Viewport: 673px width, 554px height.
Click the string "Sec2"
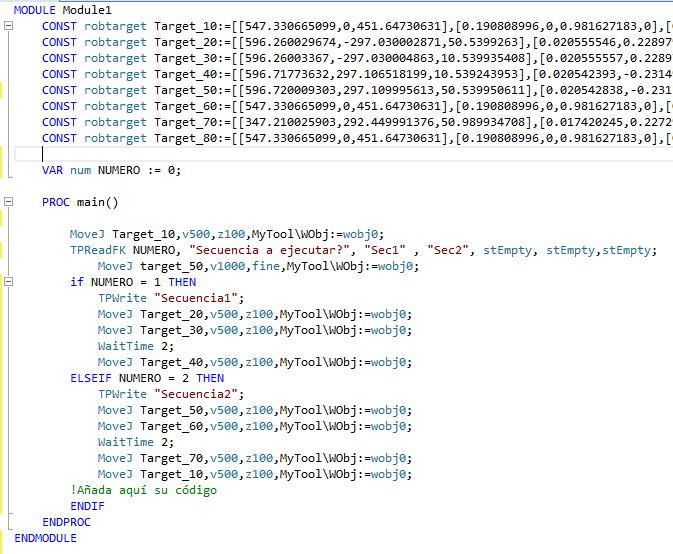[448, 250]
